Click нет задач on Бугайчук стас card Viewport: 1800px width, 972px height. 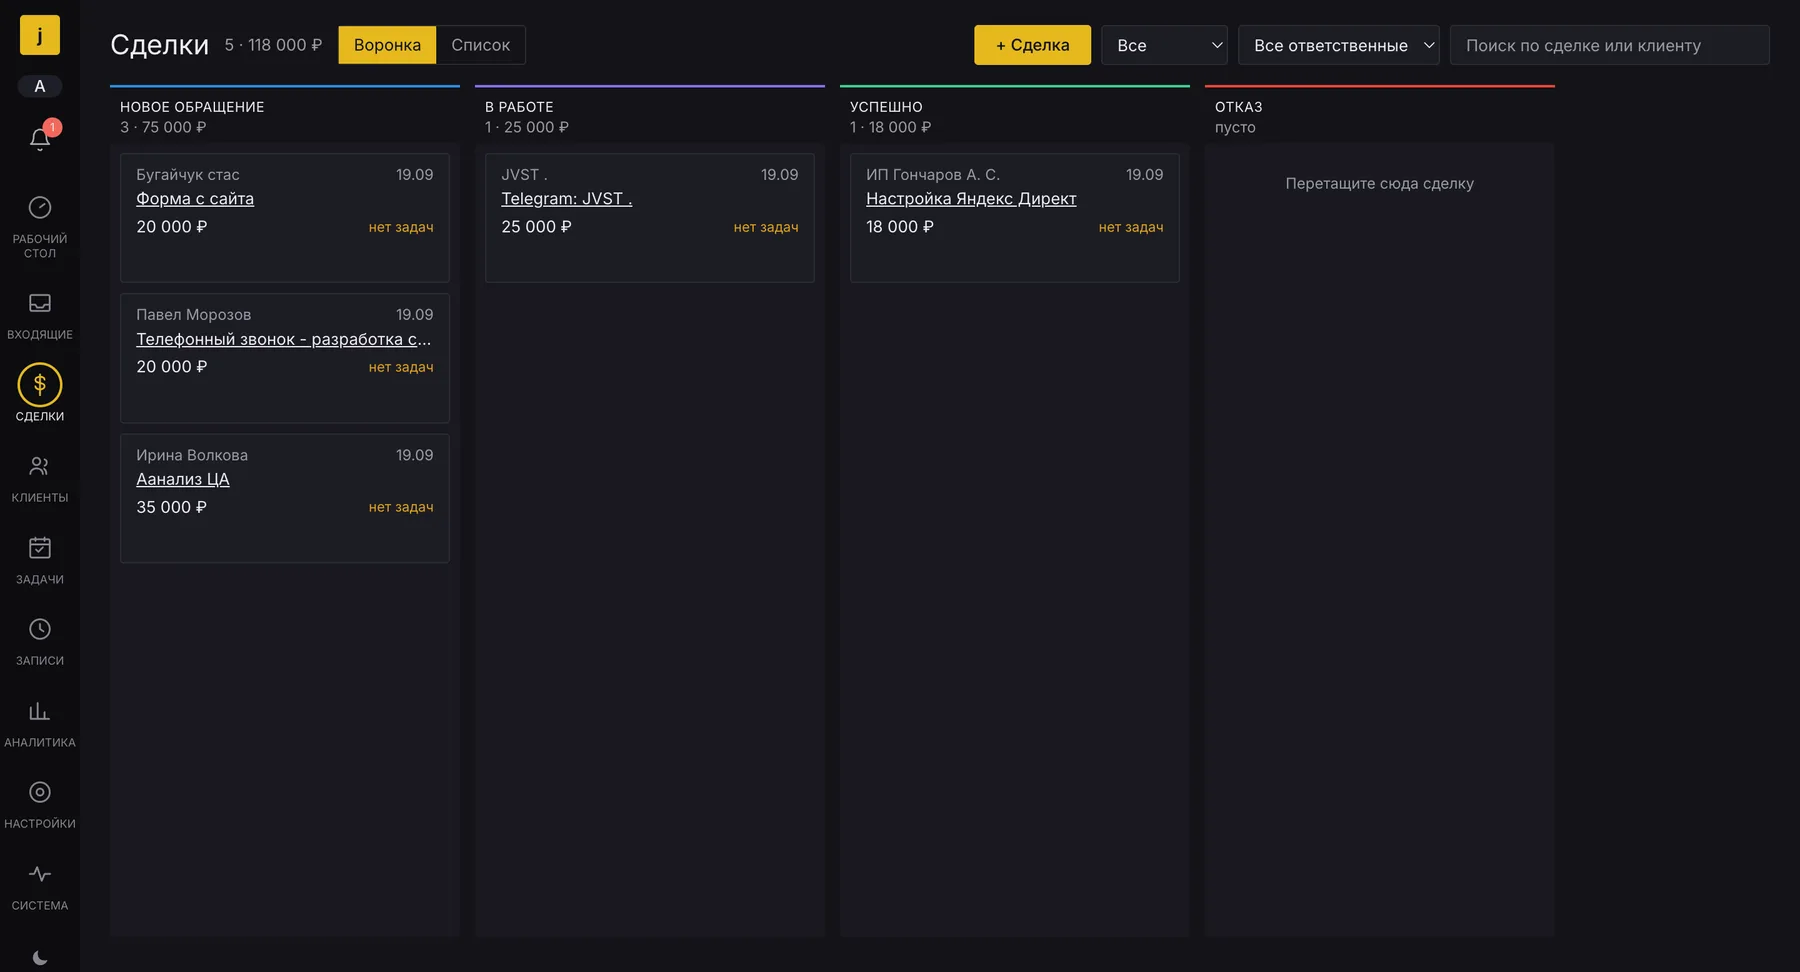[x=401, y=227]
